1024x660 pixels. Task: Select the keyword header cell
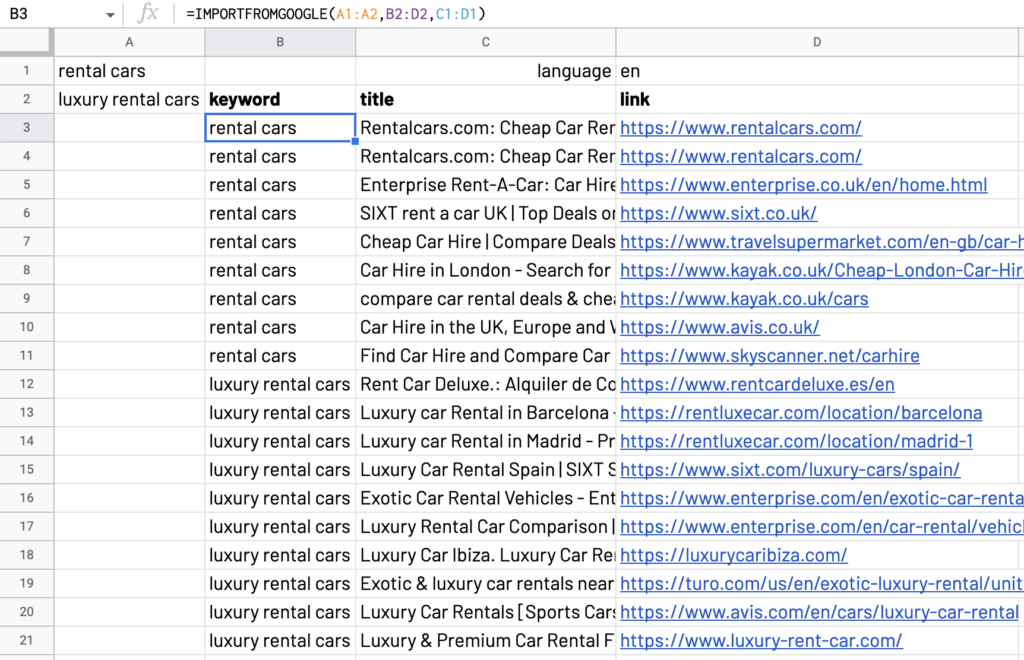pos(280,99)
